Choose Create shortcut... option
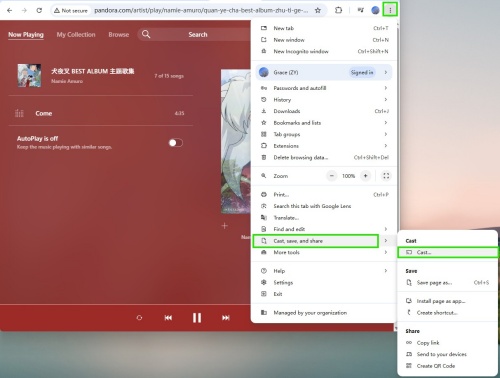Screen dimensions: 500x378 tap(448, 313)
